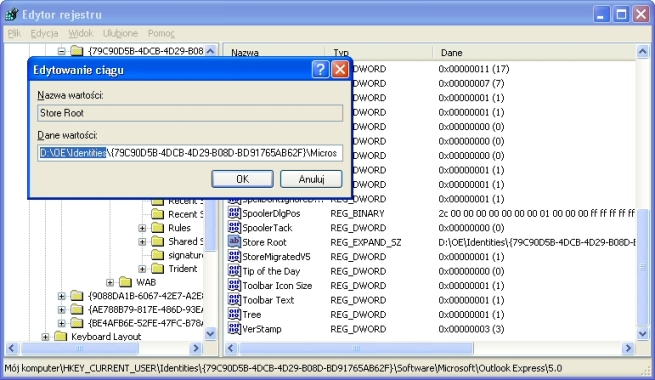
Task: Select the 'Store Root' value row name
Action: click(264, 242)
